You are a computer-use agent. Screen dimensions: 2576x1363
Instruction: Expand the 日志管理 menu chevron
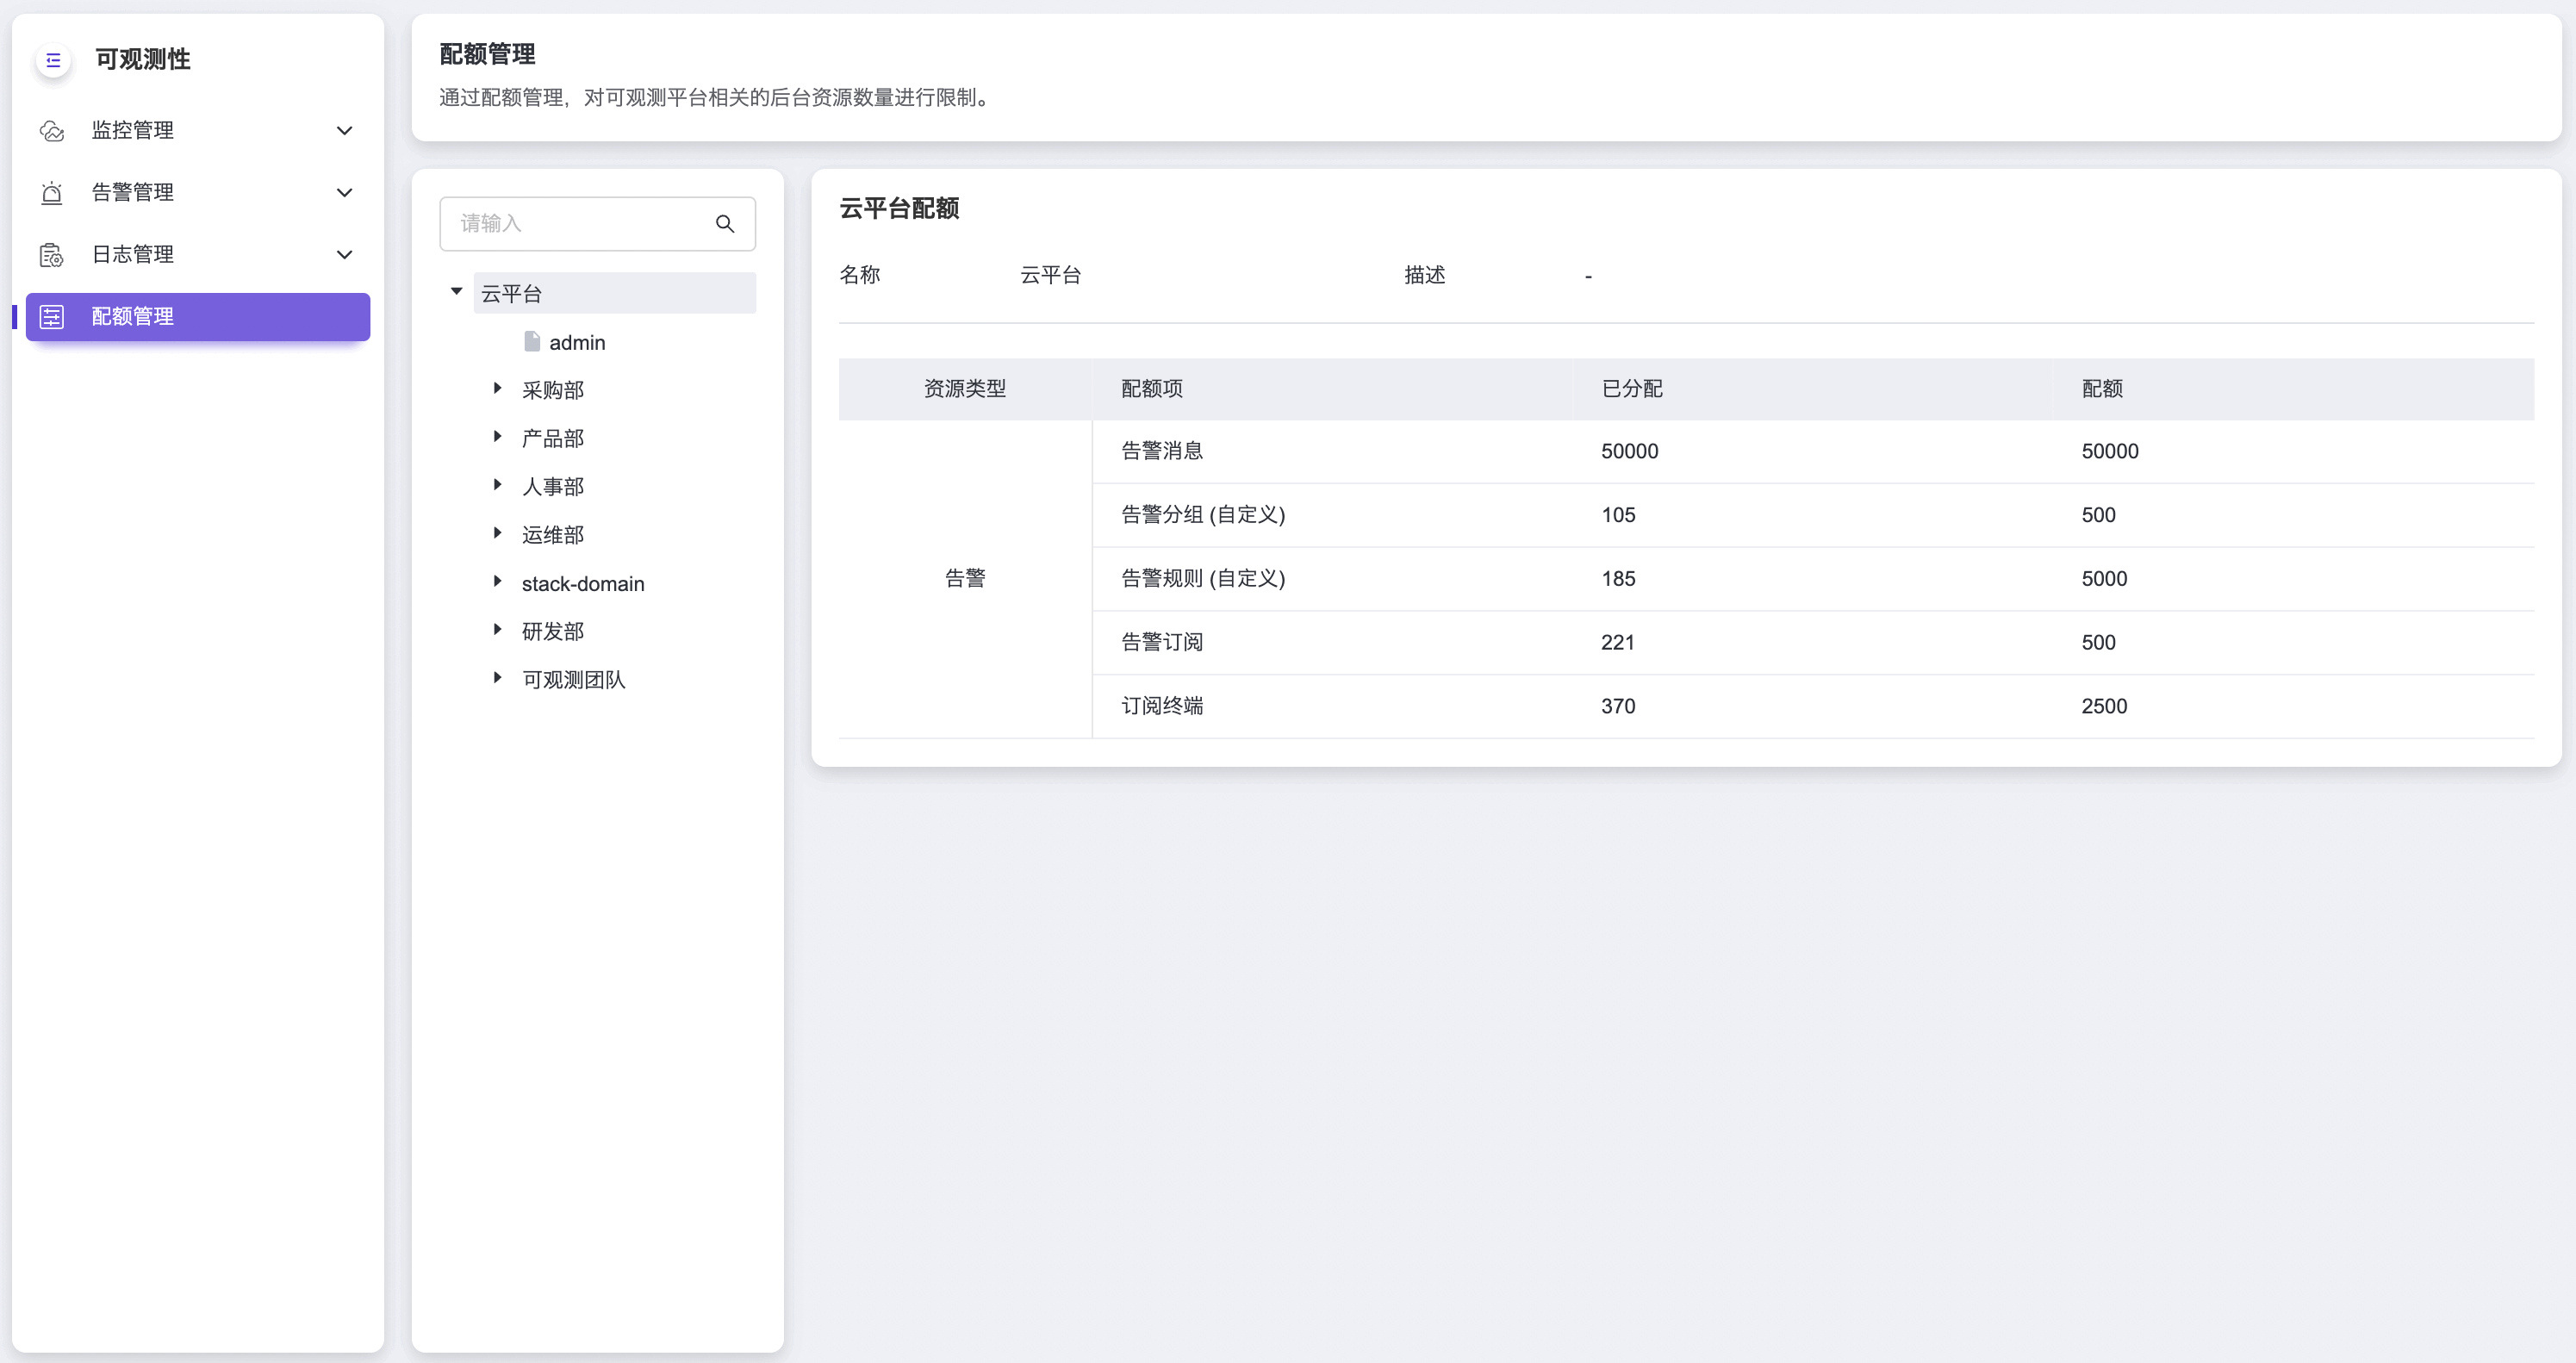click(345, 255)
